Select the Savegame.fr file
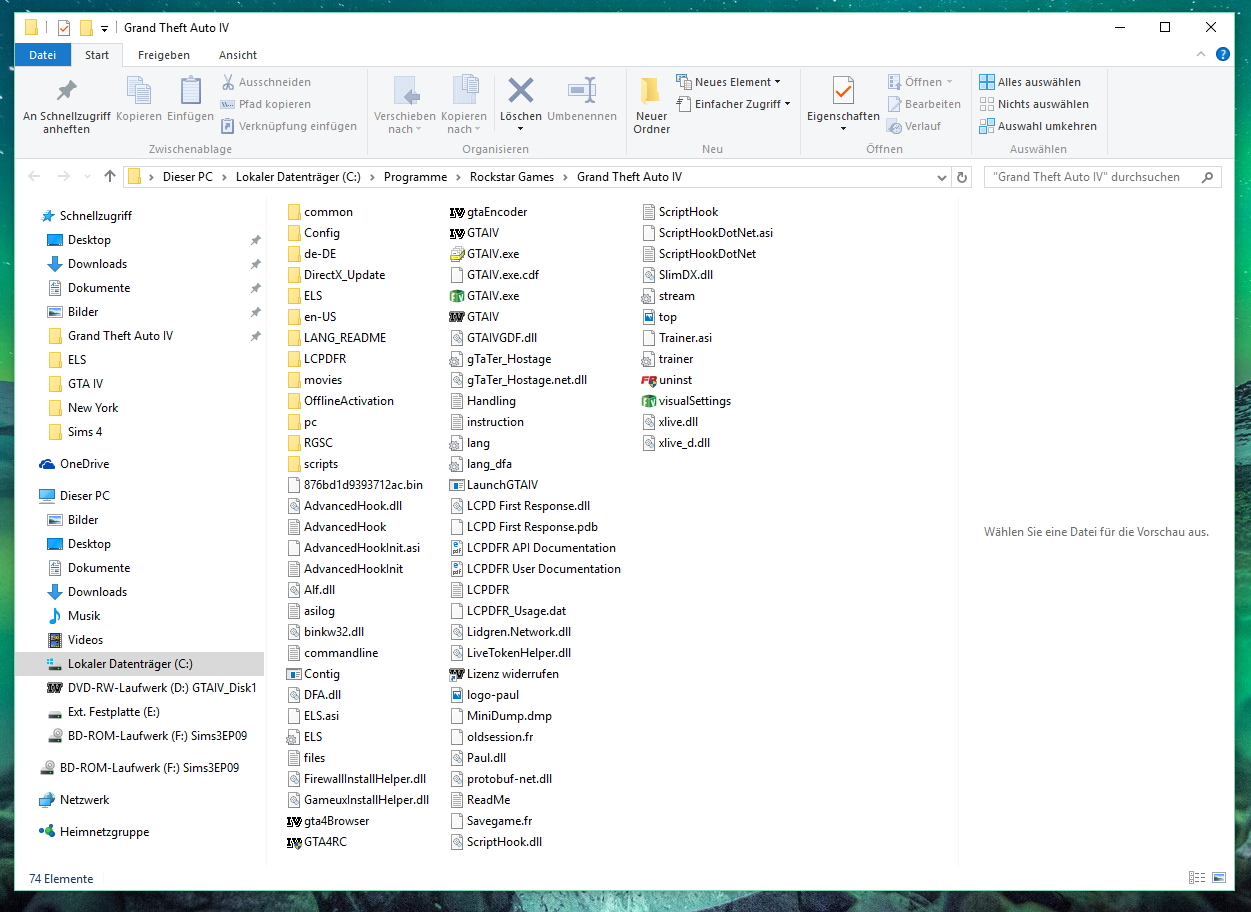Image resolution: width=1251 pixels, height=912 pixels. tap(491, 821)
